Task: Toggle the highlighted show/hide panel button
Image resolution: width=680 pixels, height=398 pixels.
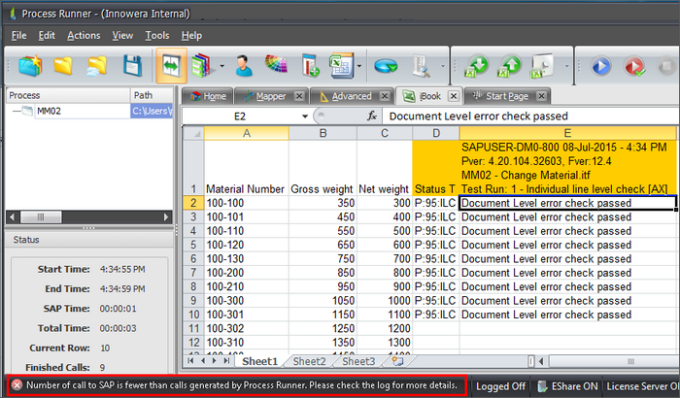Action: [171, 66]
